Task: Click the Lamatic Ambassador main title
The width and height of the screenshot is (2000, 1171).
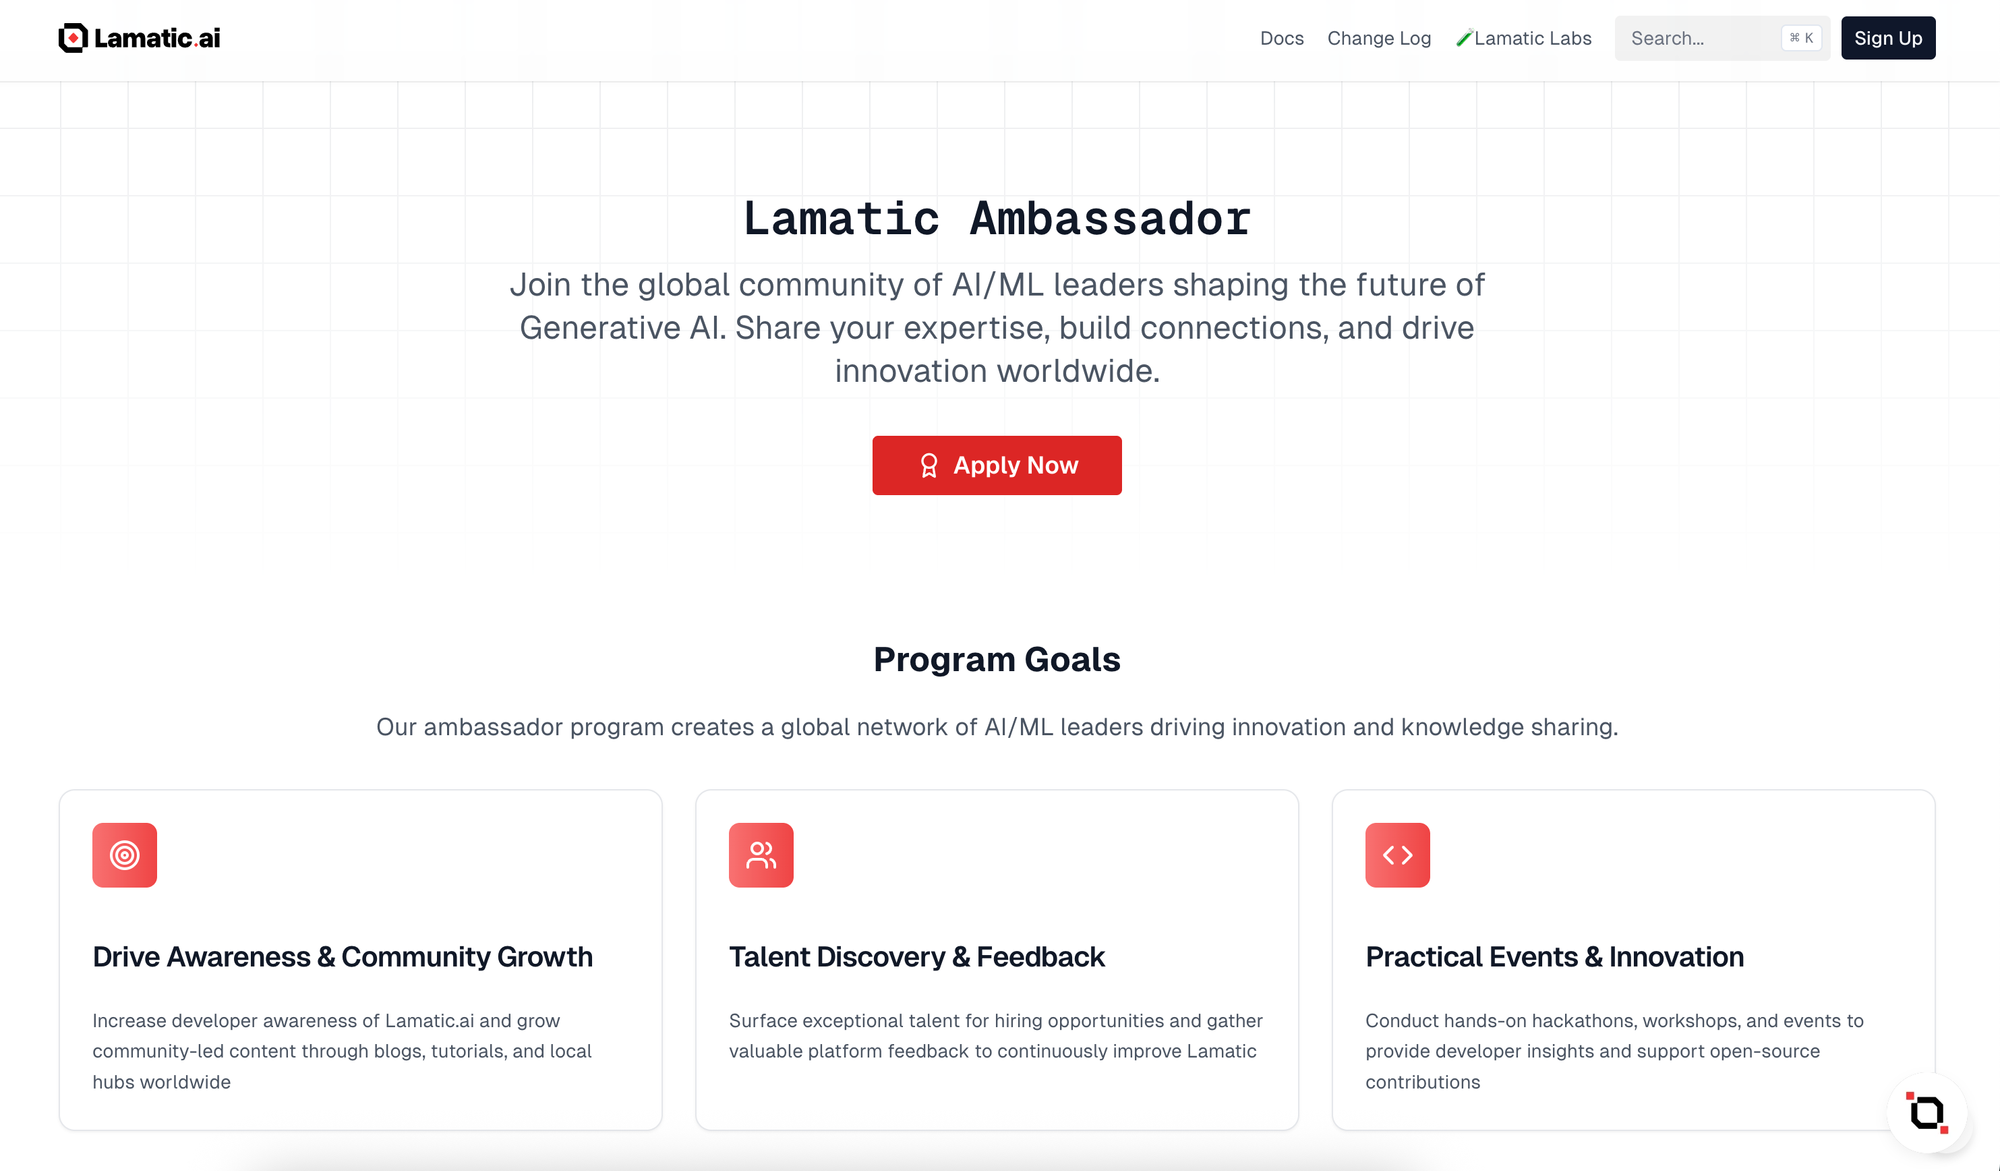Action: pos(997,219)
